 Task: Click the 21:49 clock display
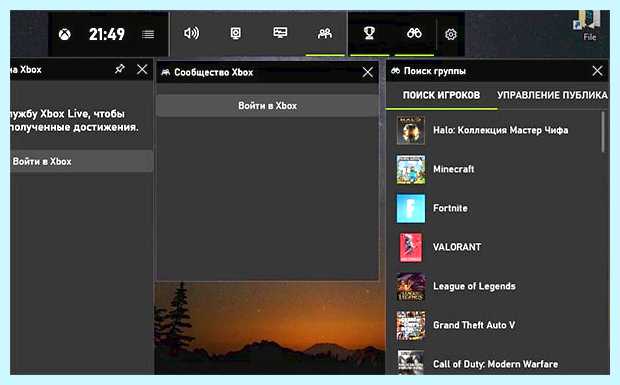pos(107,34)
